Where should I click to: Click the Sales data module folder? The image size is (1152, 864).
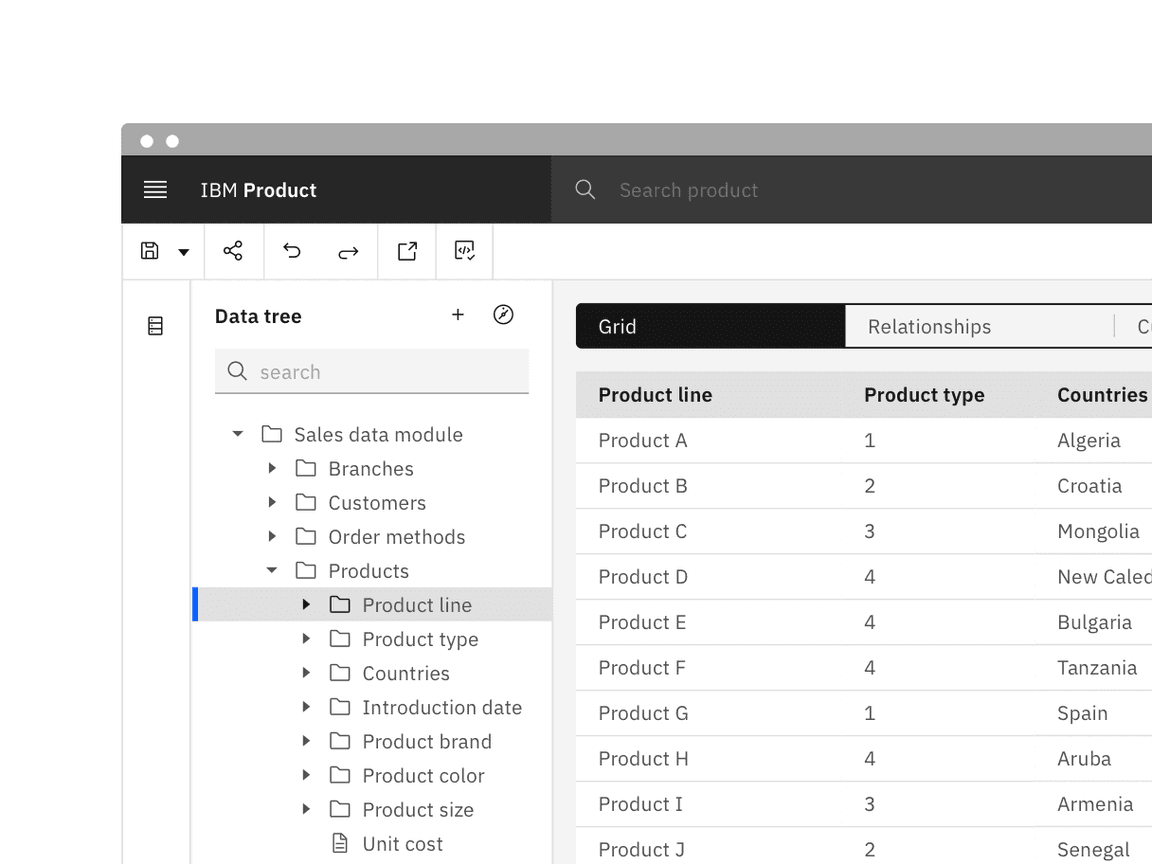pos(378,434)
